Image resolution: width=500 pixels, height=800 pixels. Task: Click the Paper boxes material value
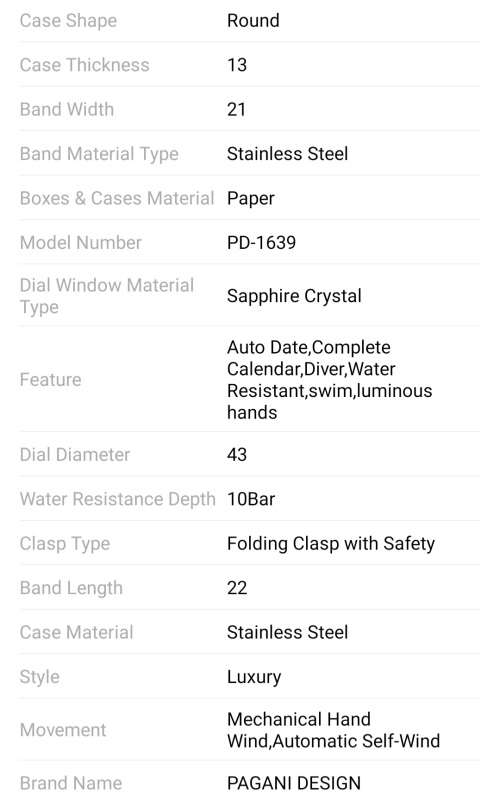coord(251,199)
